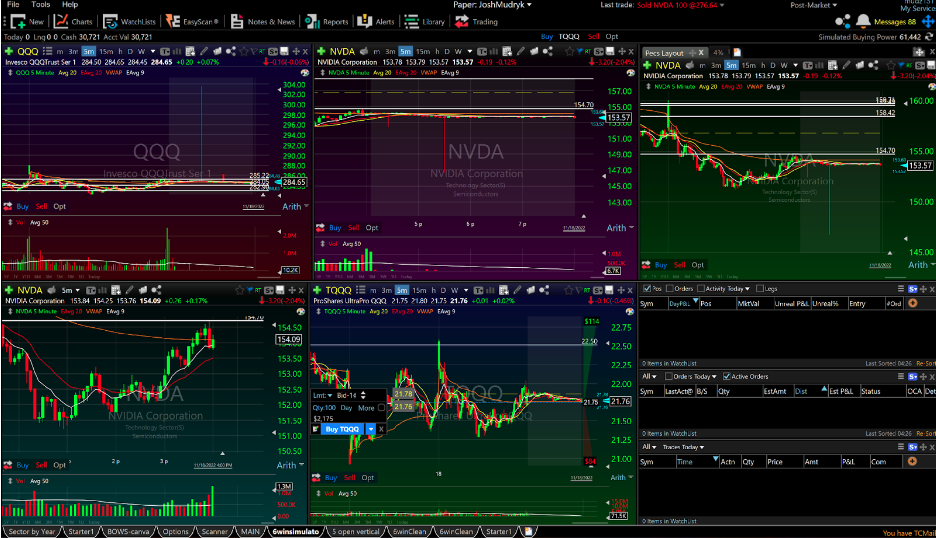The height and width of the screenshot is (538, 936).
Task: Open the Last trade dropdown arrow
Action: point(722,5)
